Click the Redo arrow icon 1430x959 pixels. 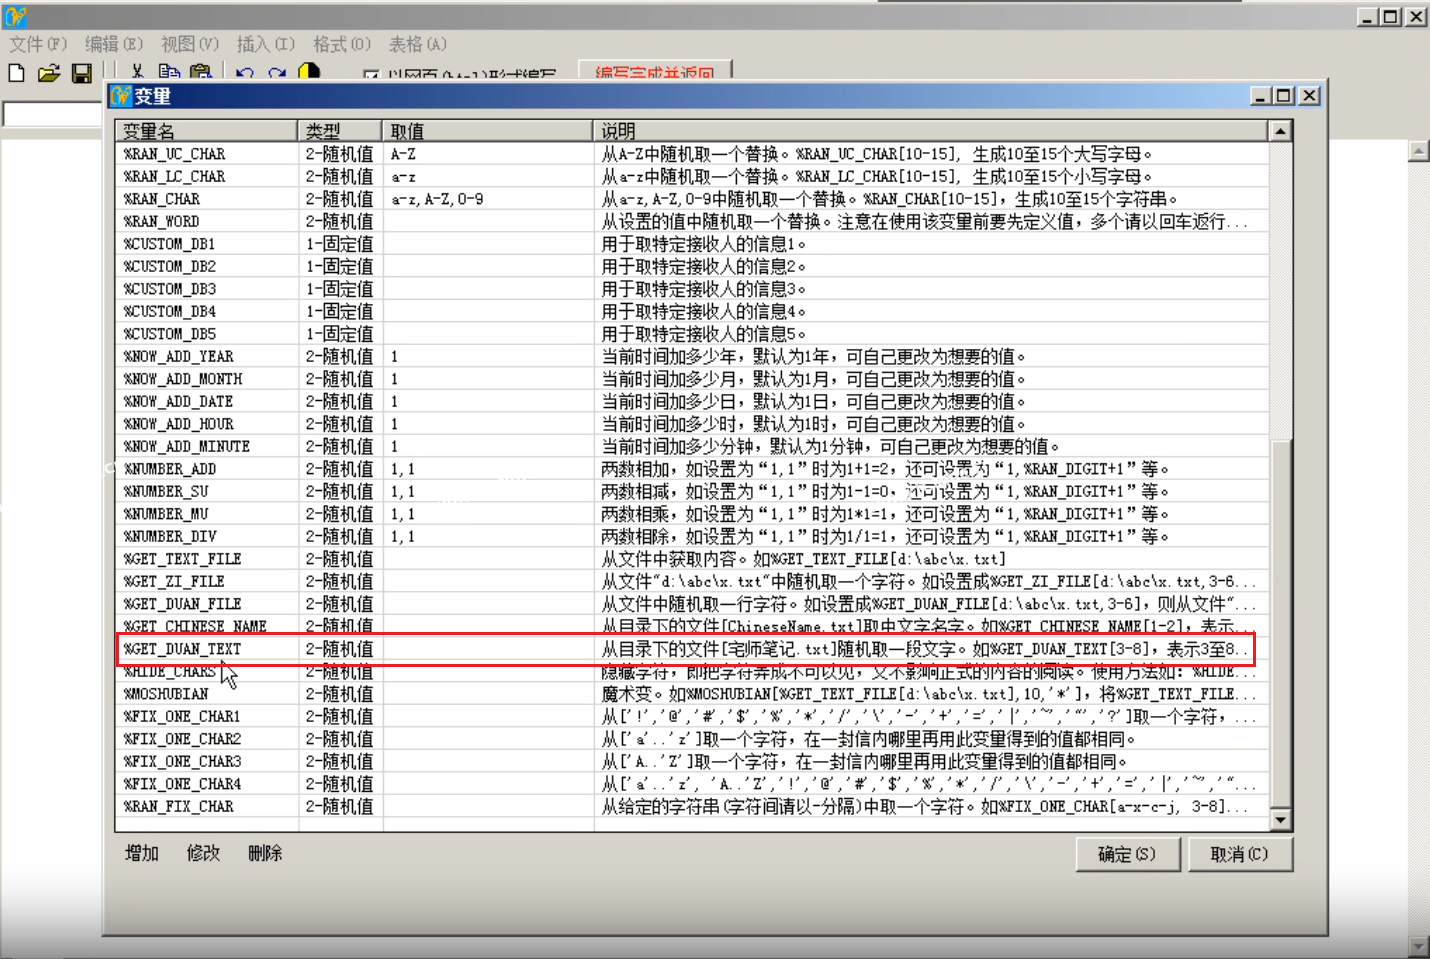tap(277, 72)
